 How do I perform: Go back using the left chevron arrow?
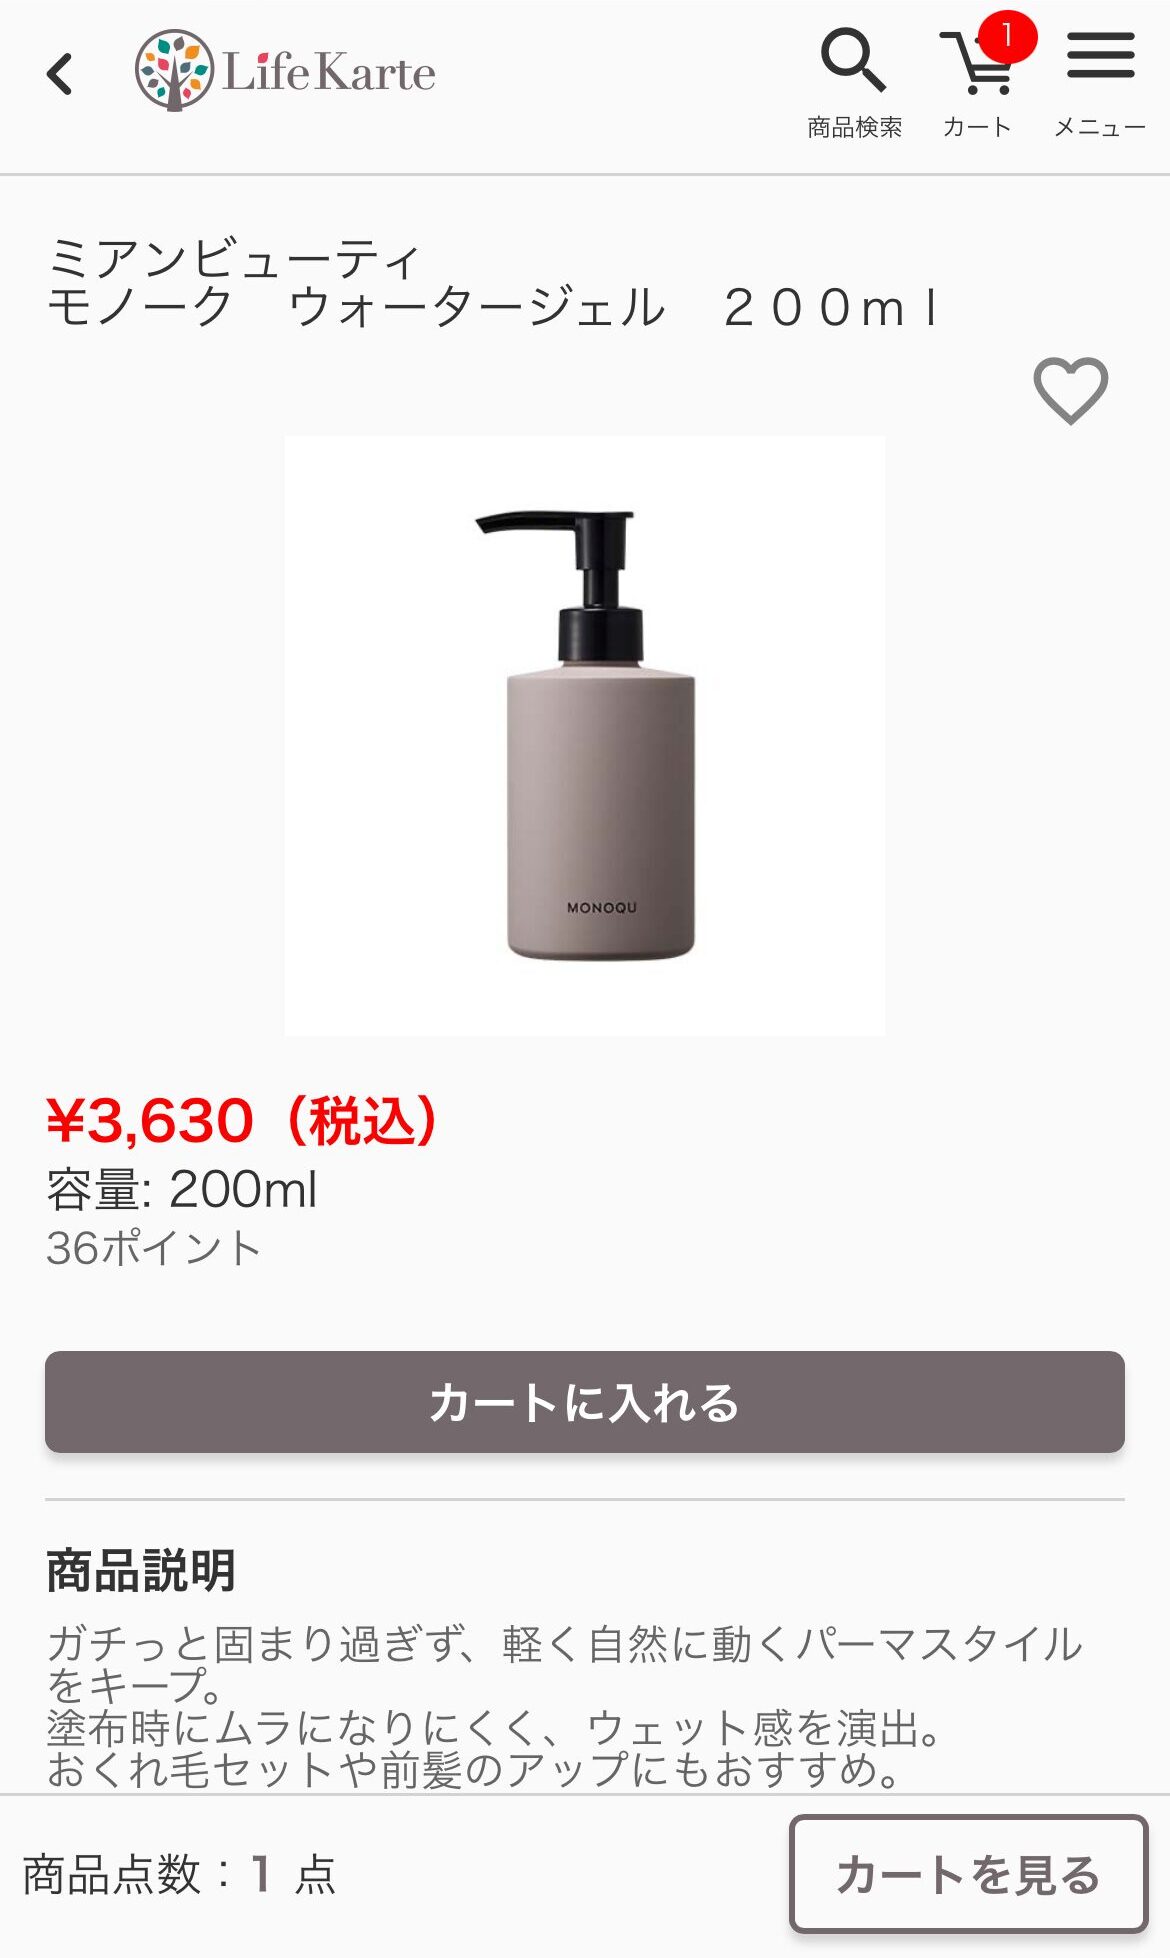click(60, 74)
